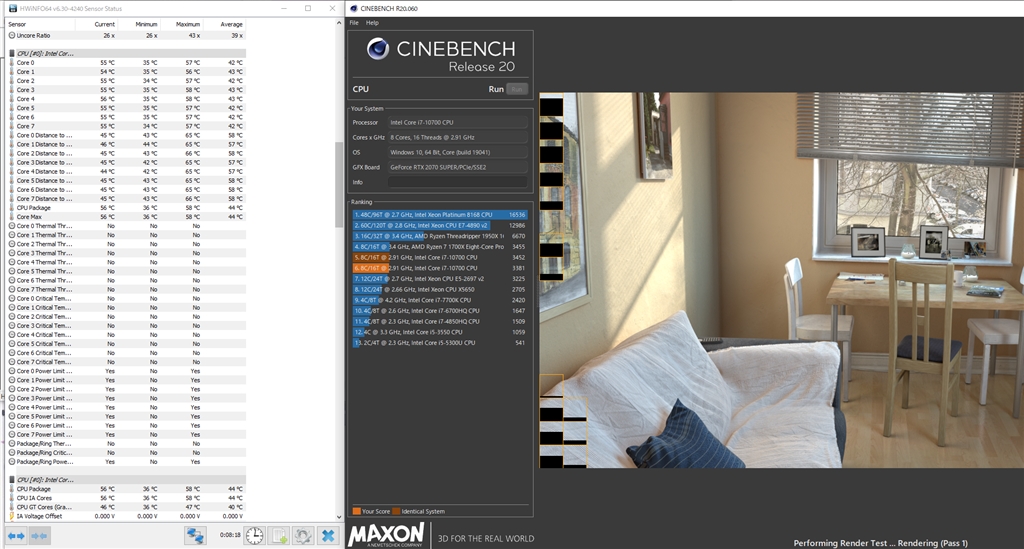This screenshot has width=1024, height=549.
Task: Click the HWiNFO scrollbar up arrow
Action: pyautogui.click(x=339, y=24)
